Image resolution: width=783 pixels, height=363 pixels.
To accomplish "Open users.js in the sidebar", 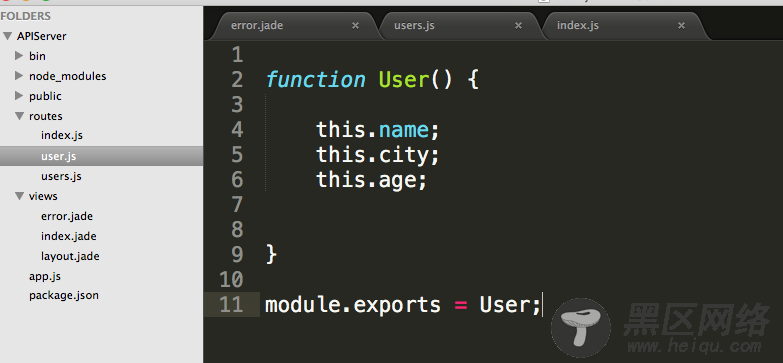I will click(x=61, y=176).
